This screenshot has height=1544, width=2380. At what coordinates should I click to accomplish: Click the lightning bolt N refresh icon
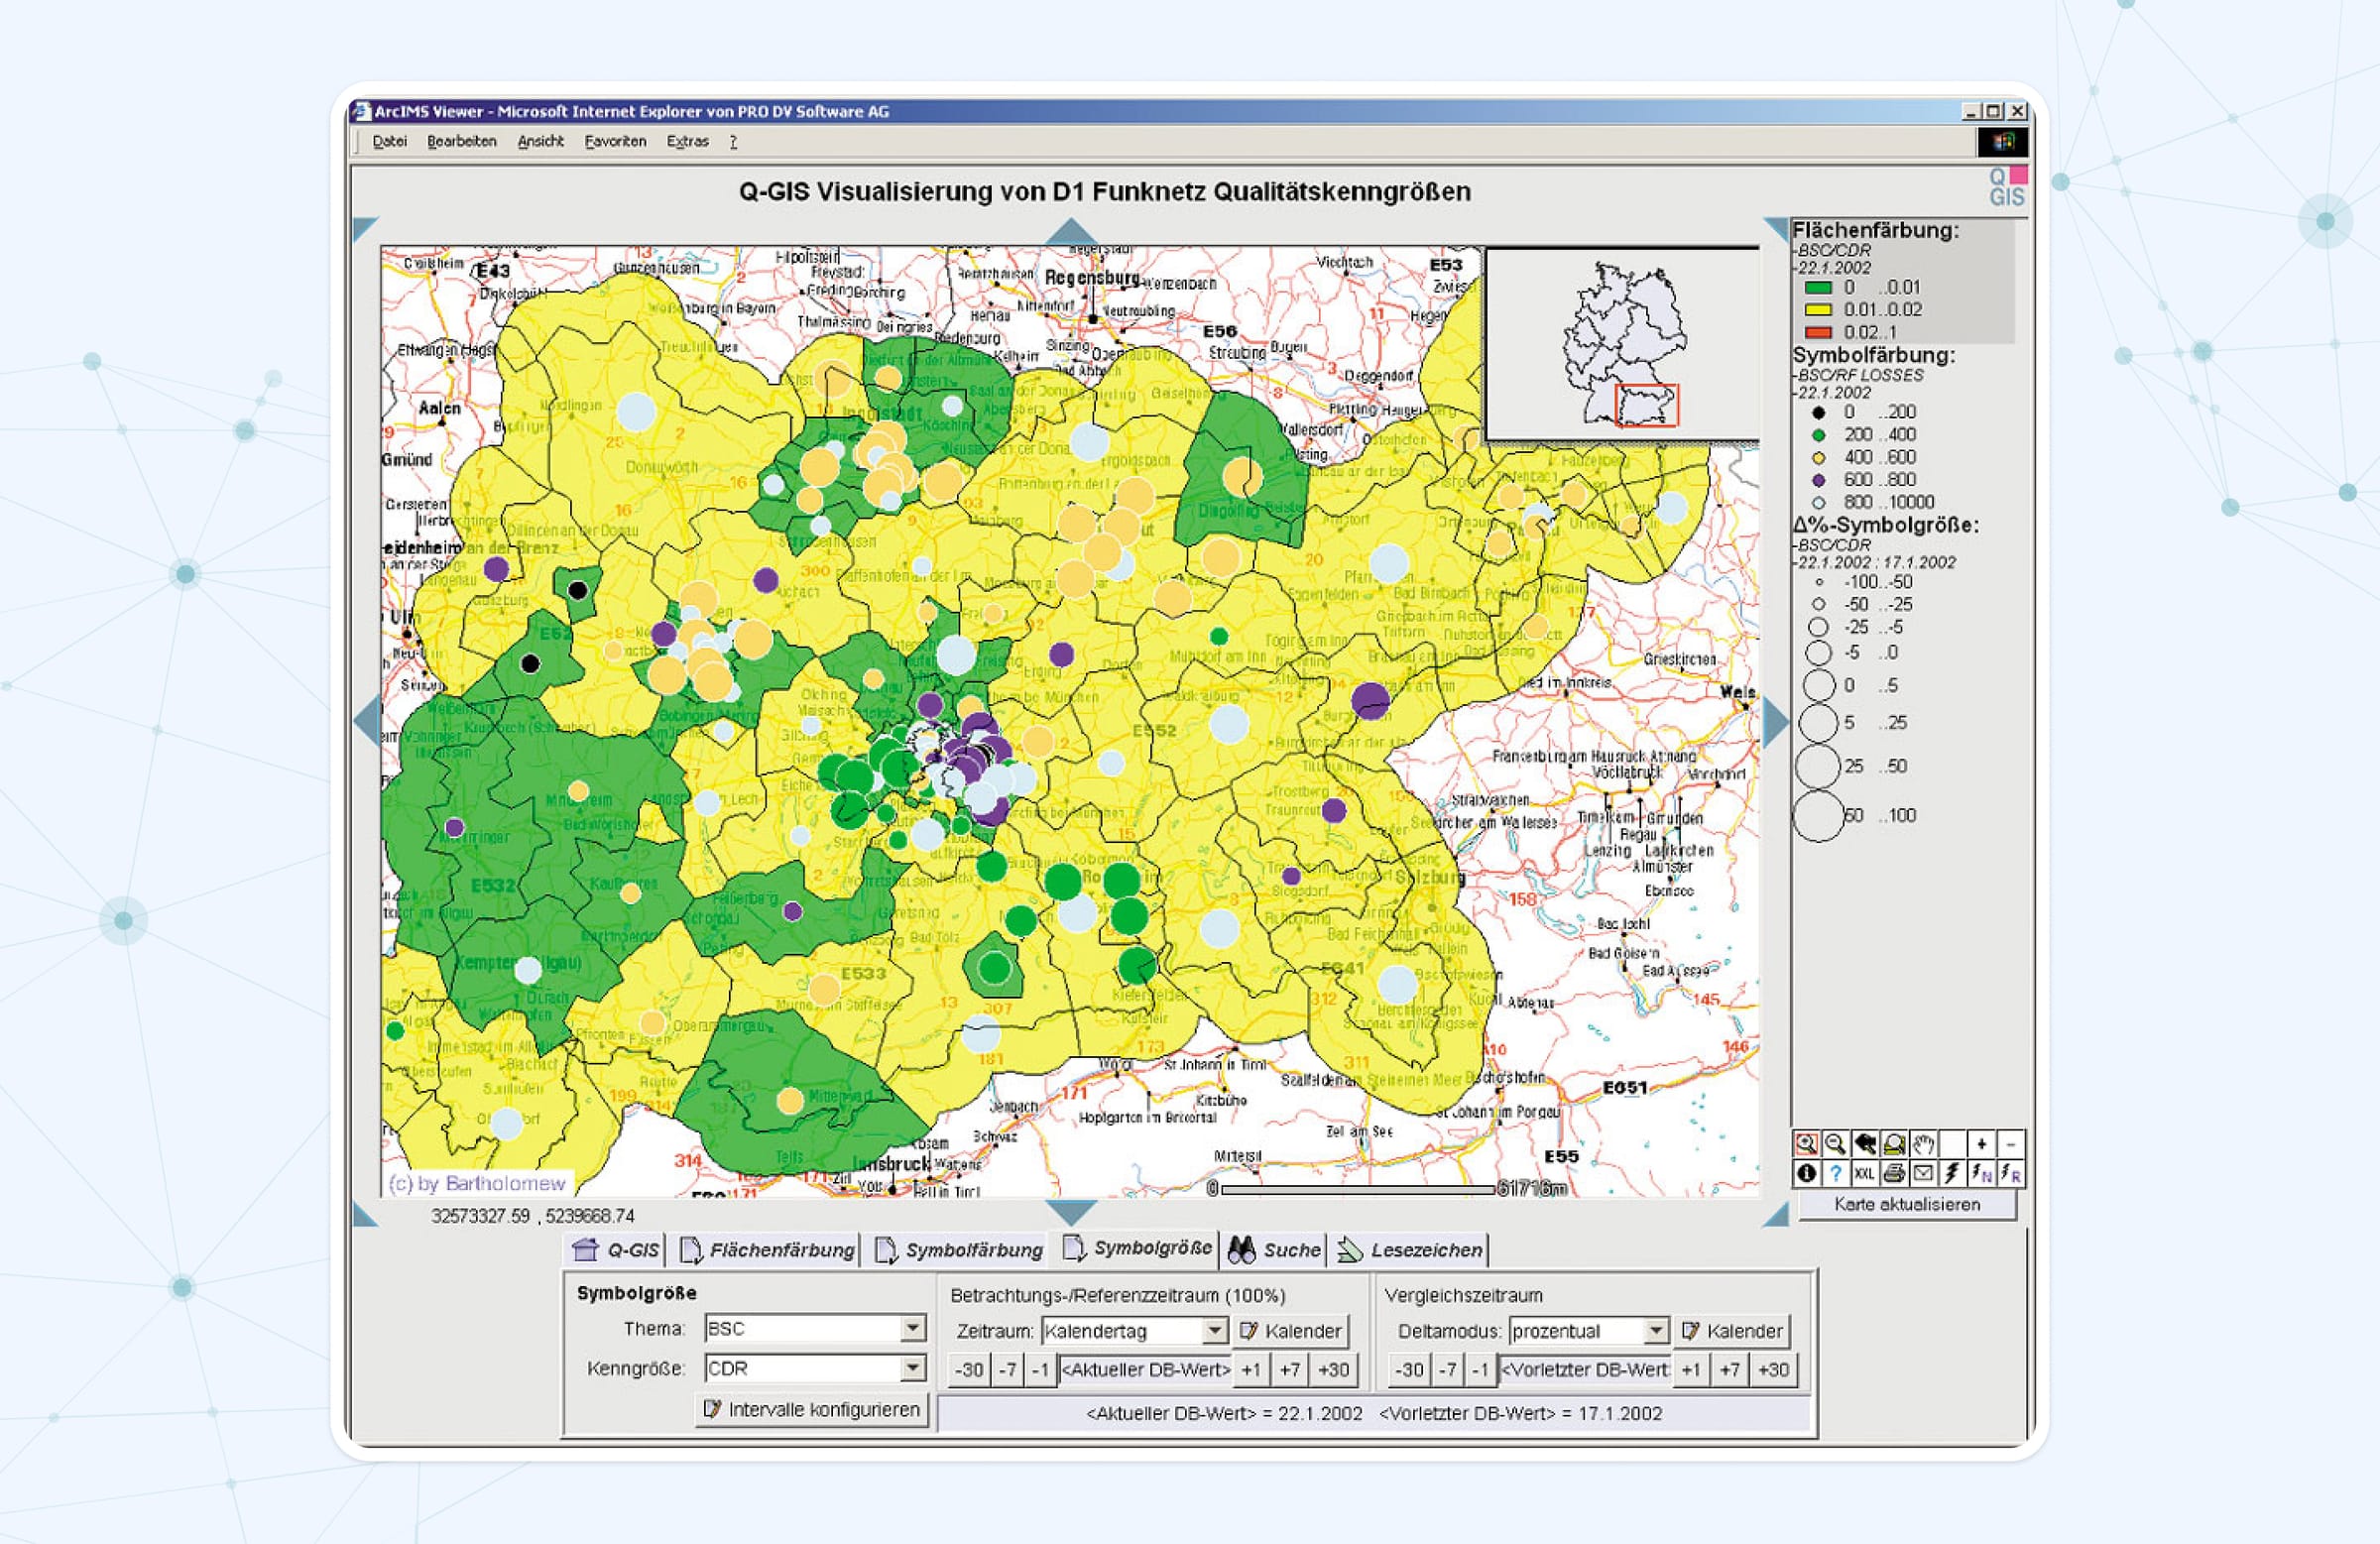(1983, 1175)
